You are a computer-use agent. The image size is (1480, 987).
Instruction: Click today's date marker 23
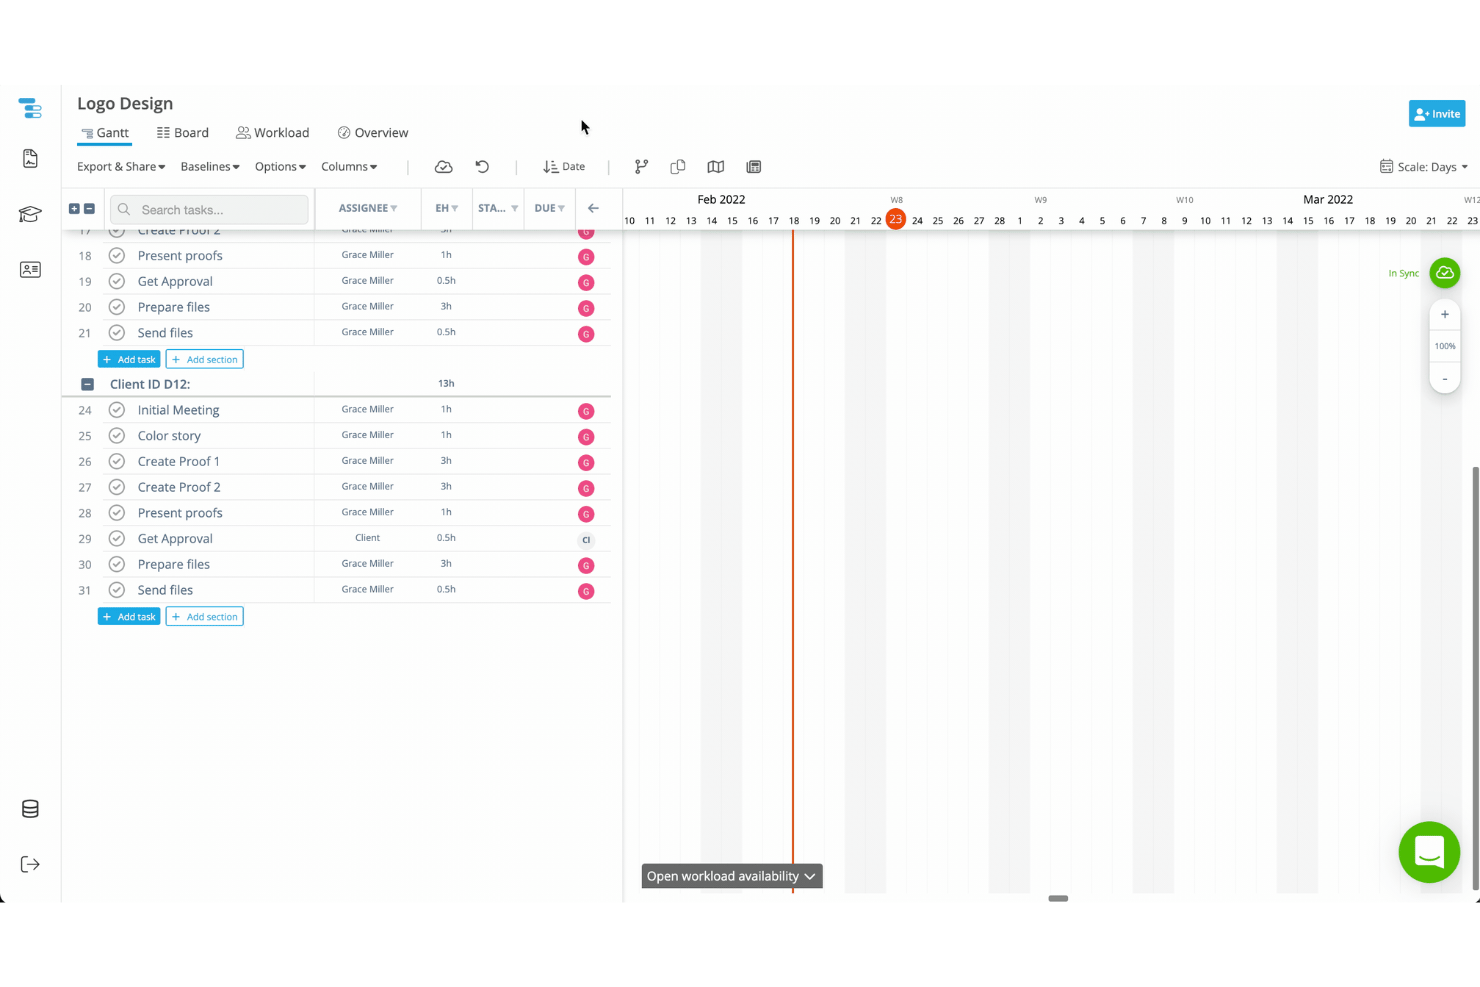[x=896, y=219]
